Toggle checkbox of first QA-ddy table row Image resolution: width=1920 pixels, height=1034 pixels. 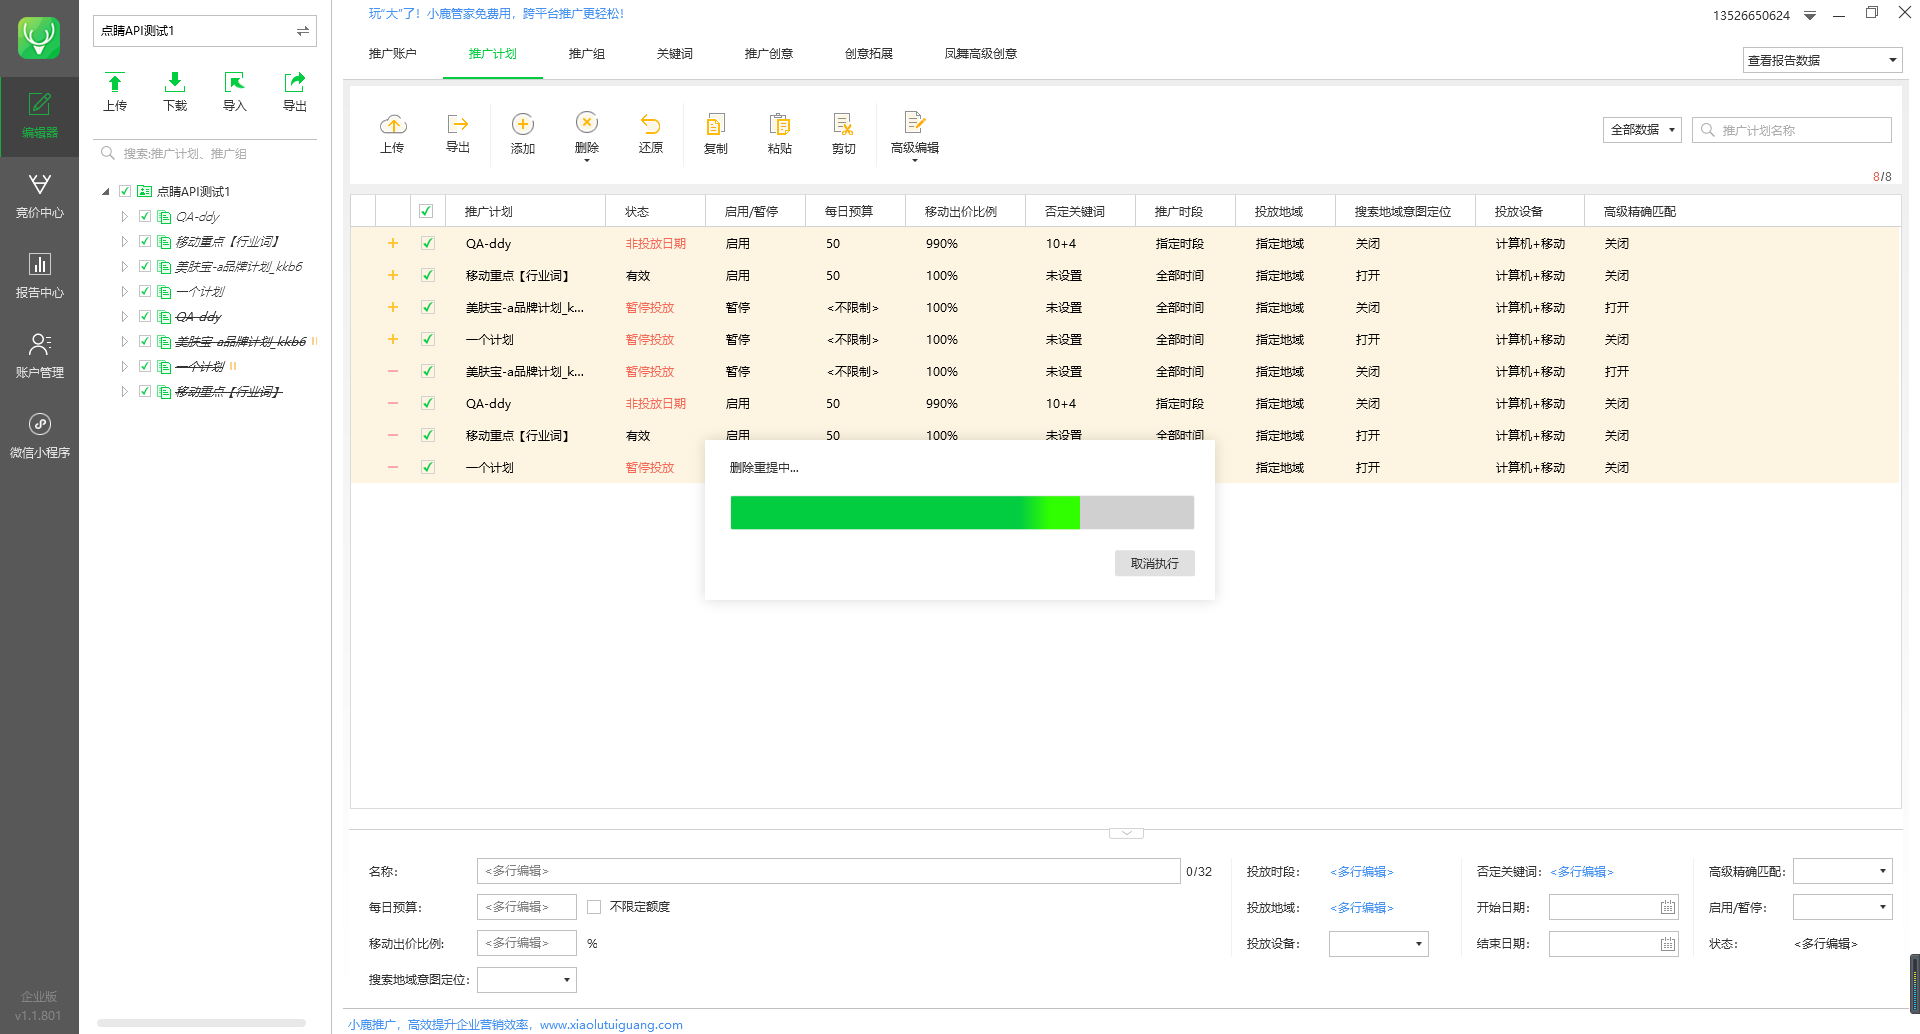click(x=428, y=243)
